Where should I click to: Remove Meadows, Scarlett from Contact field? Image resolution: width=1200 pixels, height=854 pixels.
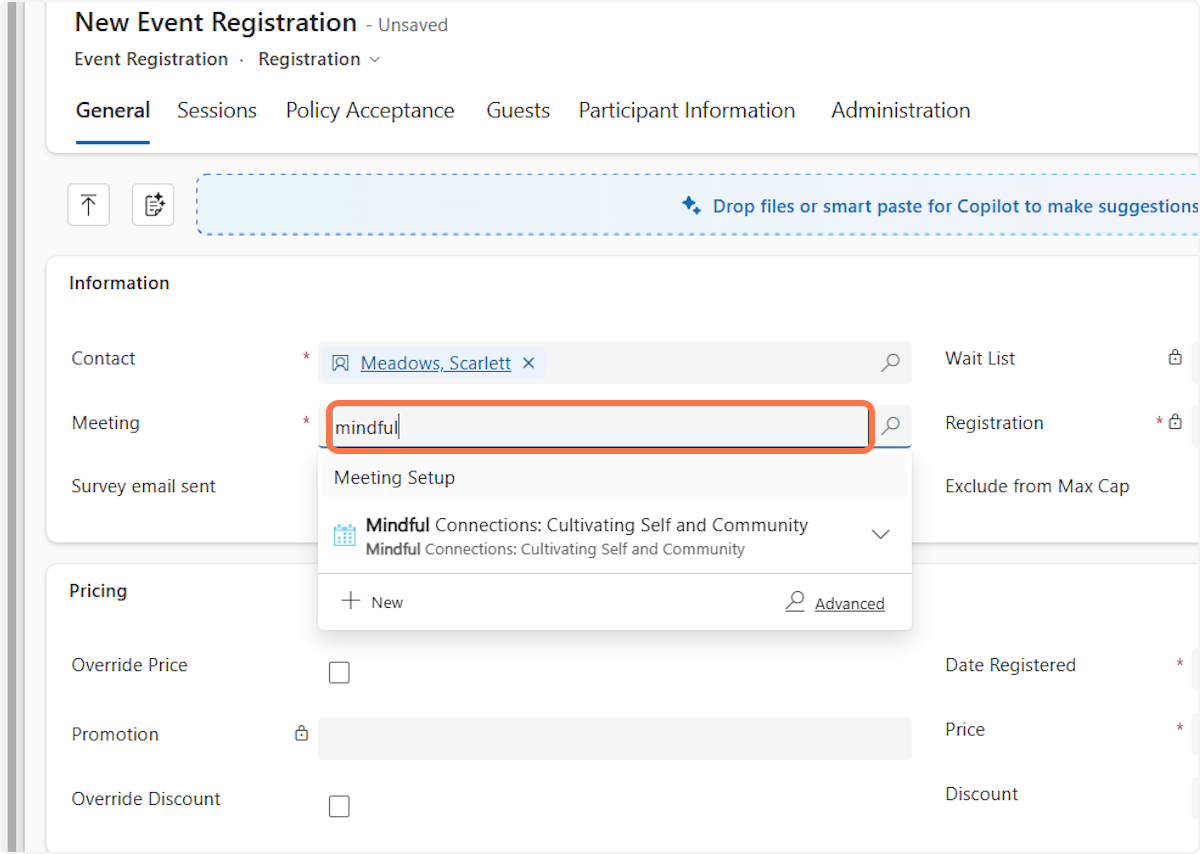[x=529, y=363]
